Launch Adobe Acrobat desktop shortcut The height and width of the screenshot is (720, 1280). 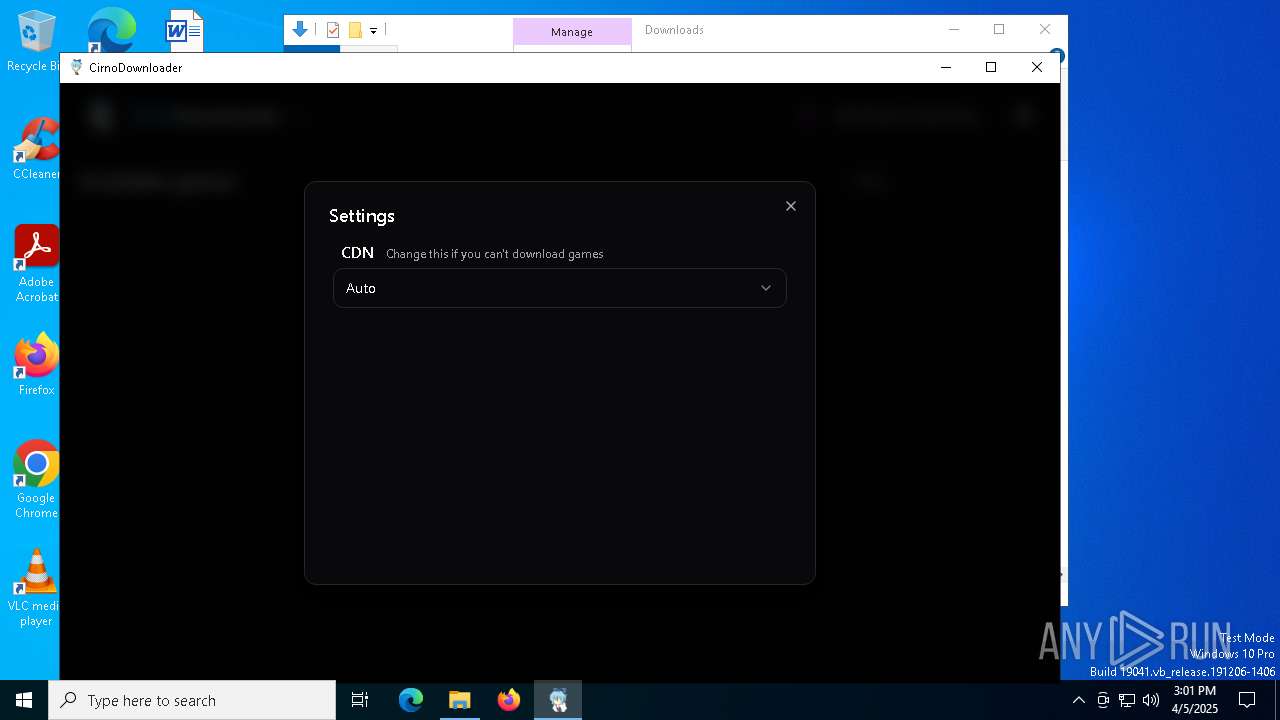point(36,264)
